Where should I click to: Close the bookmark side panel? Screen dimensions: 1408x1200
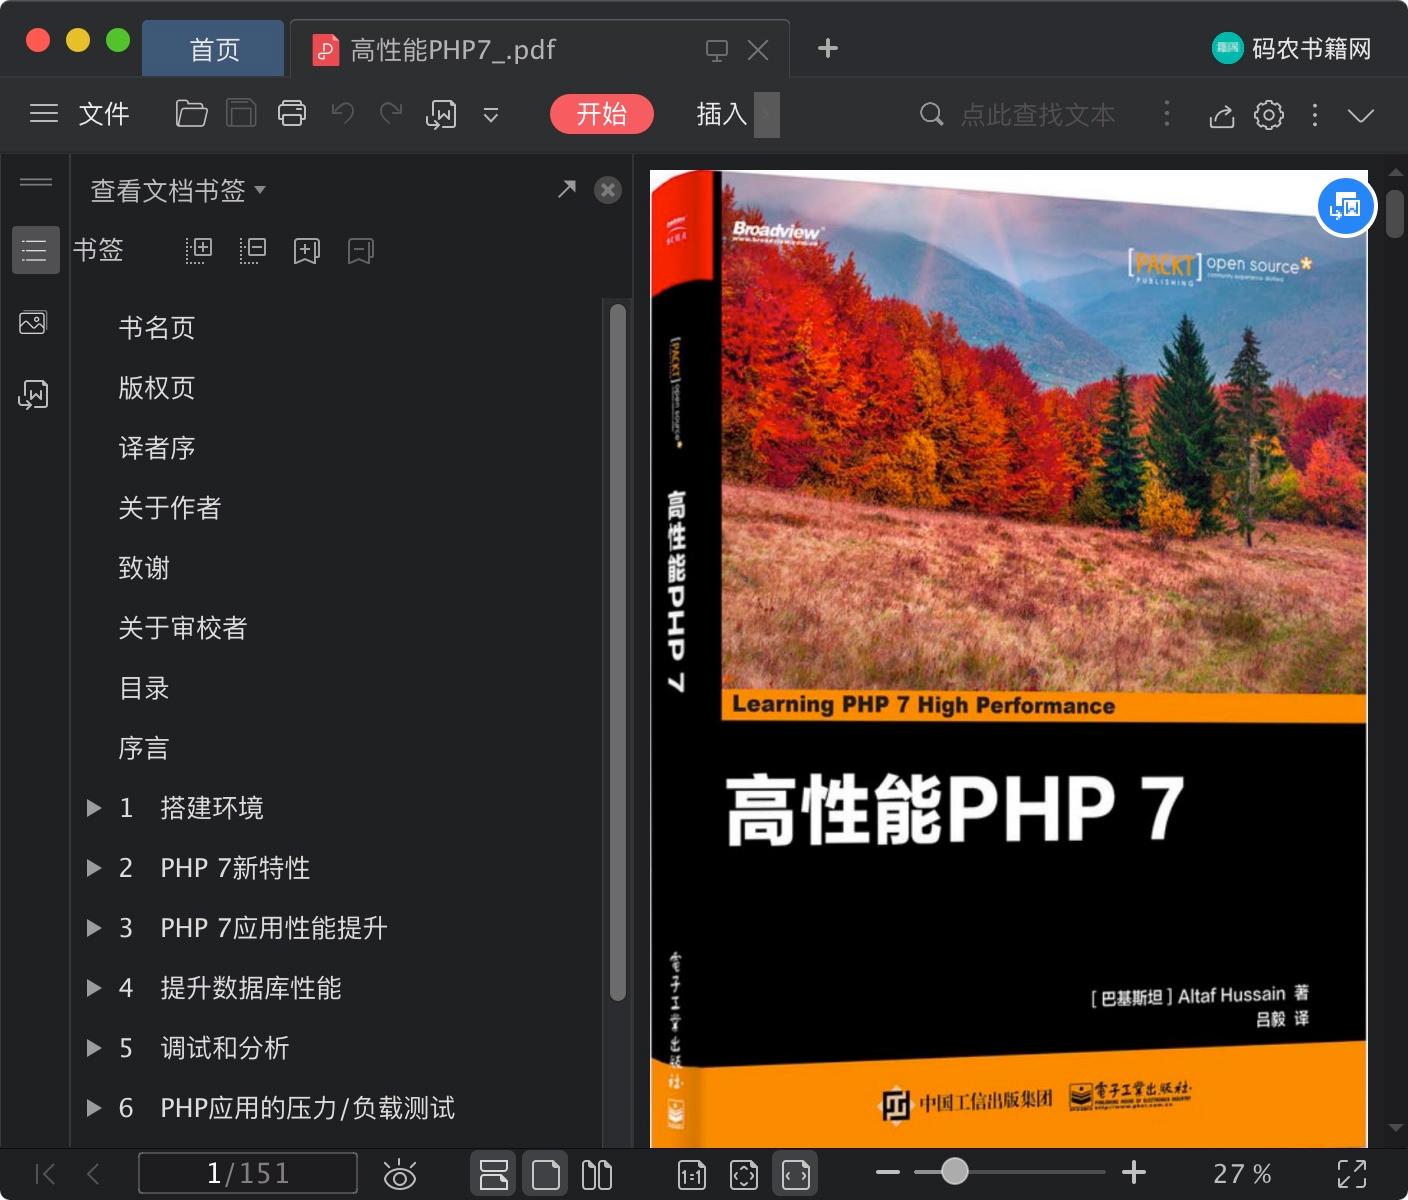point(608,190)
